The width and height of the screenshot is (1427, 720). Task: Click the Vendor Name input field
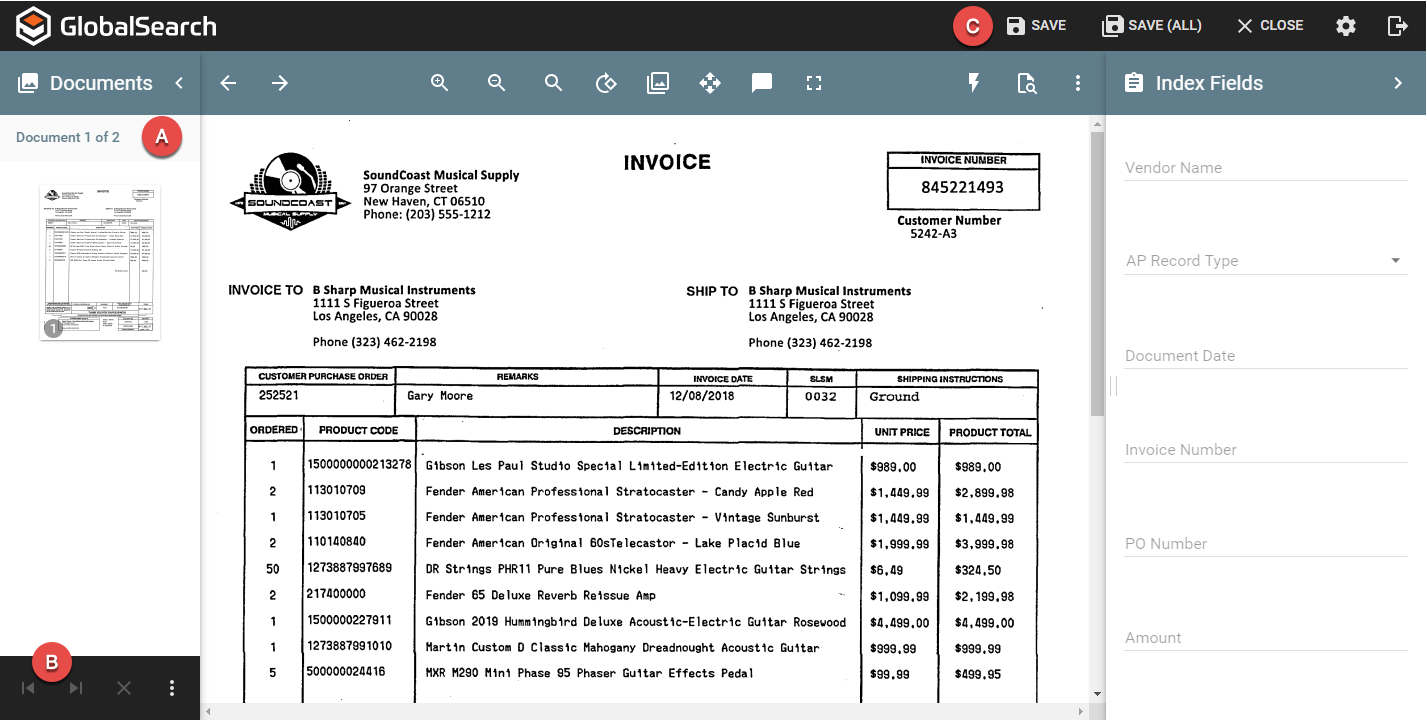(x=1265, y=168)
